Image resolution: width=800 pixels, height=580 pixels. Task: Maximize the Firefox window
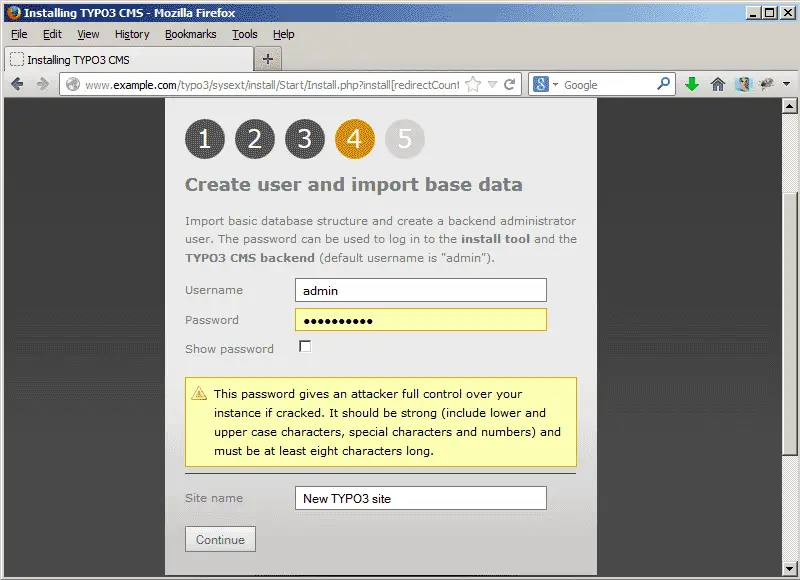coord(770,13)
